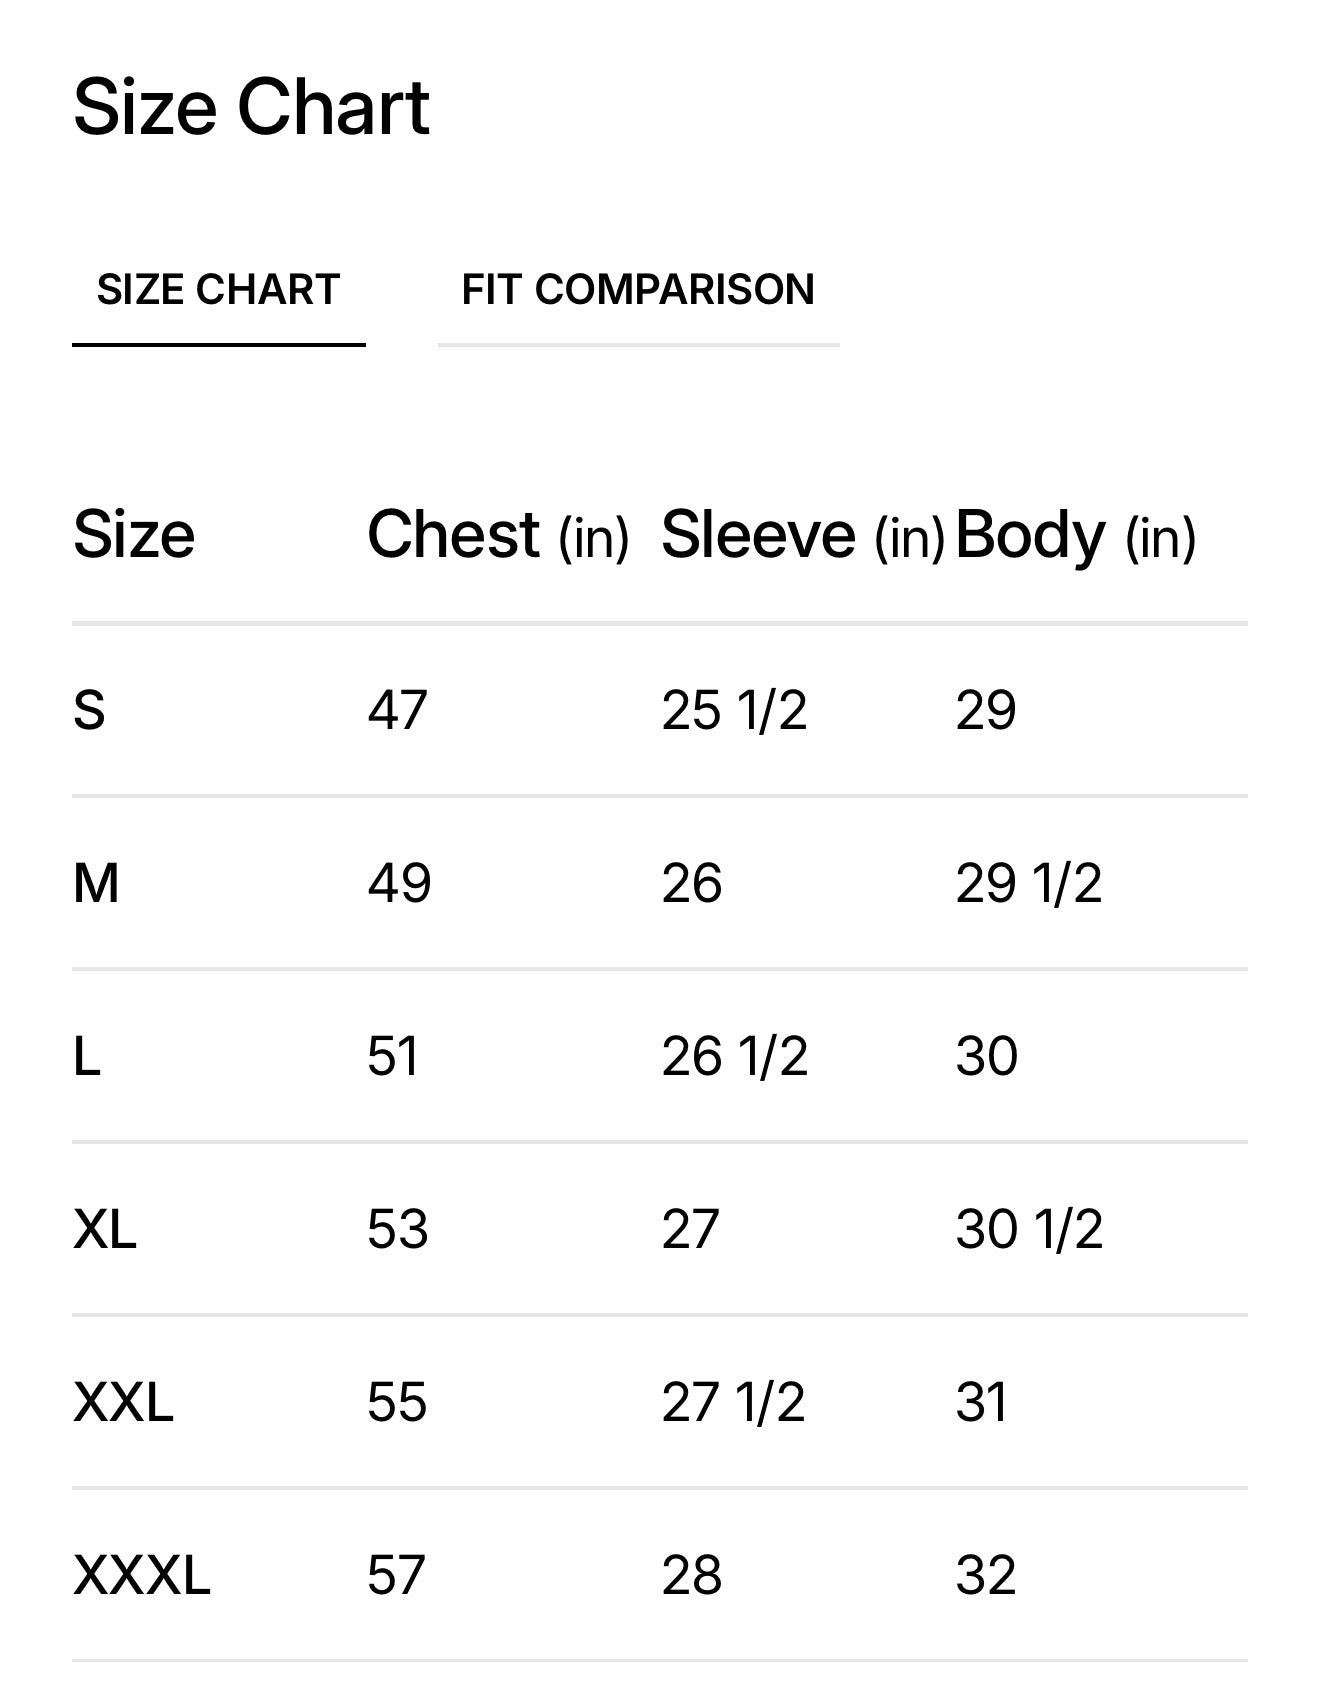The image size is (1320, 1707).
Task: Click body value 30 1/2 in XL row
Action: (1029, 1229)
